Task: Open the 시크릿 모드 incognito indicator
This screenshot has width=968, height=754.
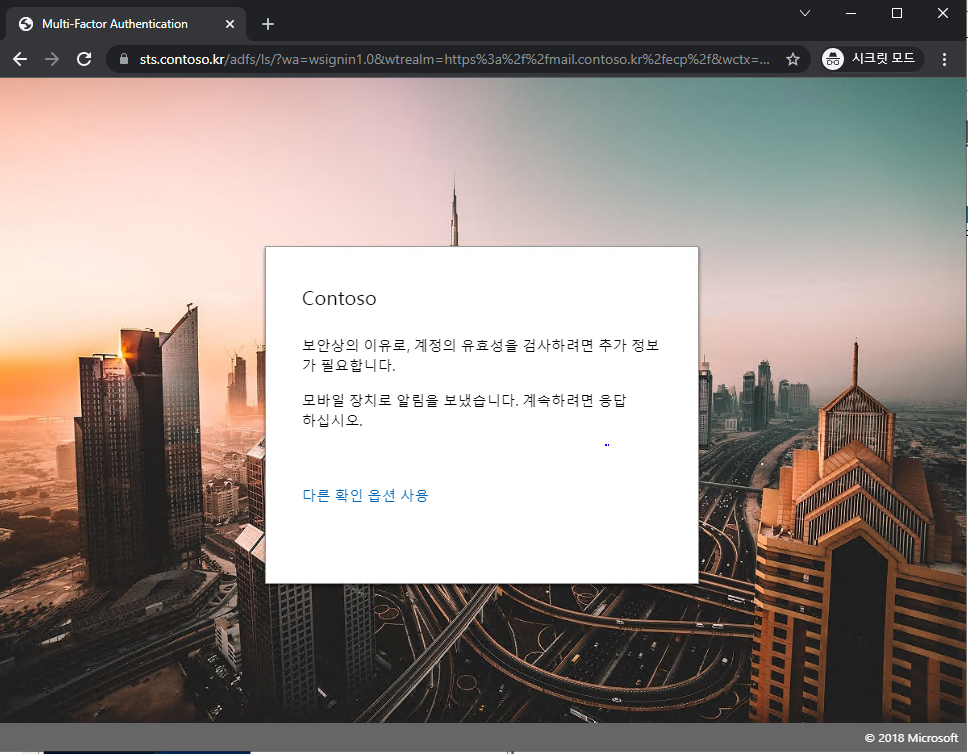Action: coord(872,59)
